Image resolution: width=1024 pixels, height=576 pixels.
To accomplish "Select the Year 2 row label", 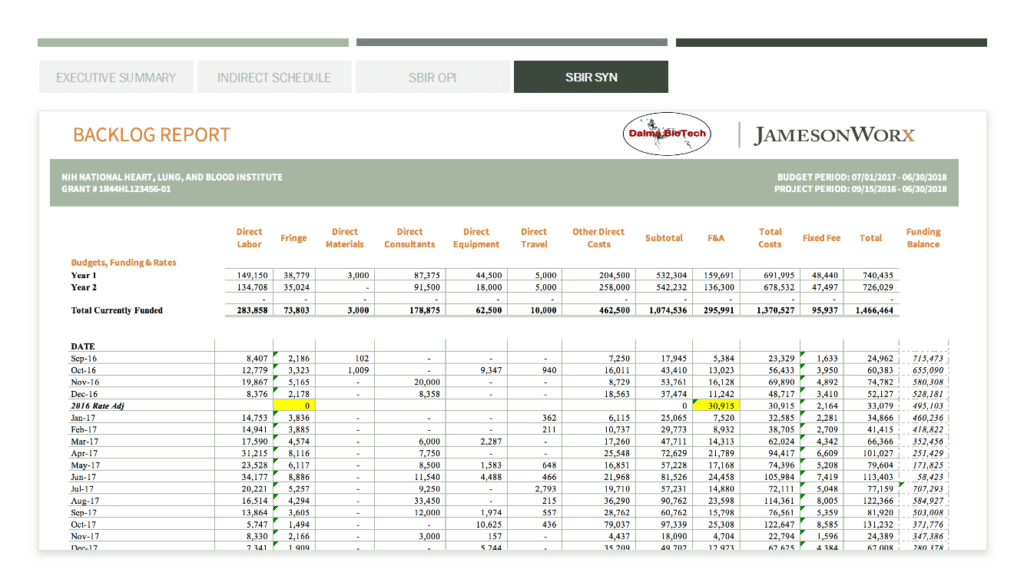I will 84,287.
